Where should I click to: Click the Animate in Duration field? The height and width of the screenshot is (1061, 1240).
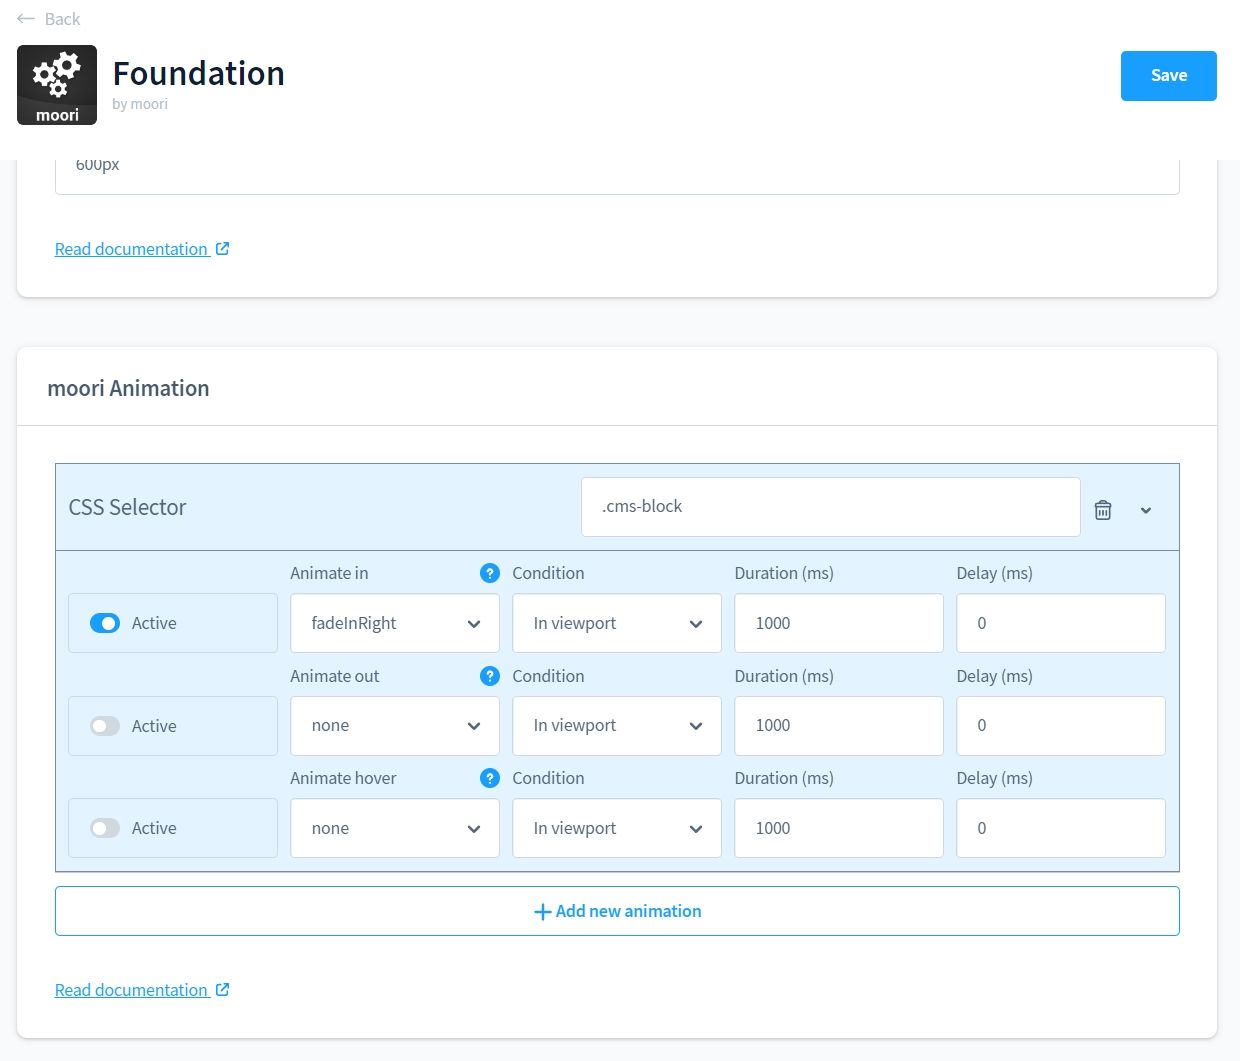click(x=838, y=623)
